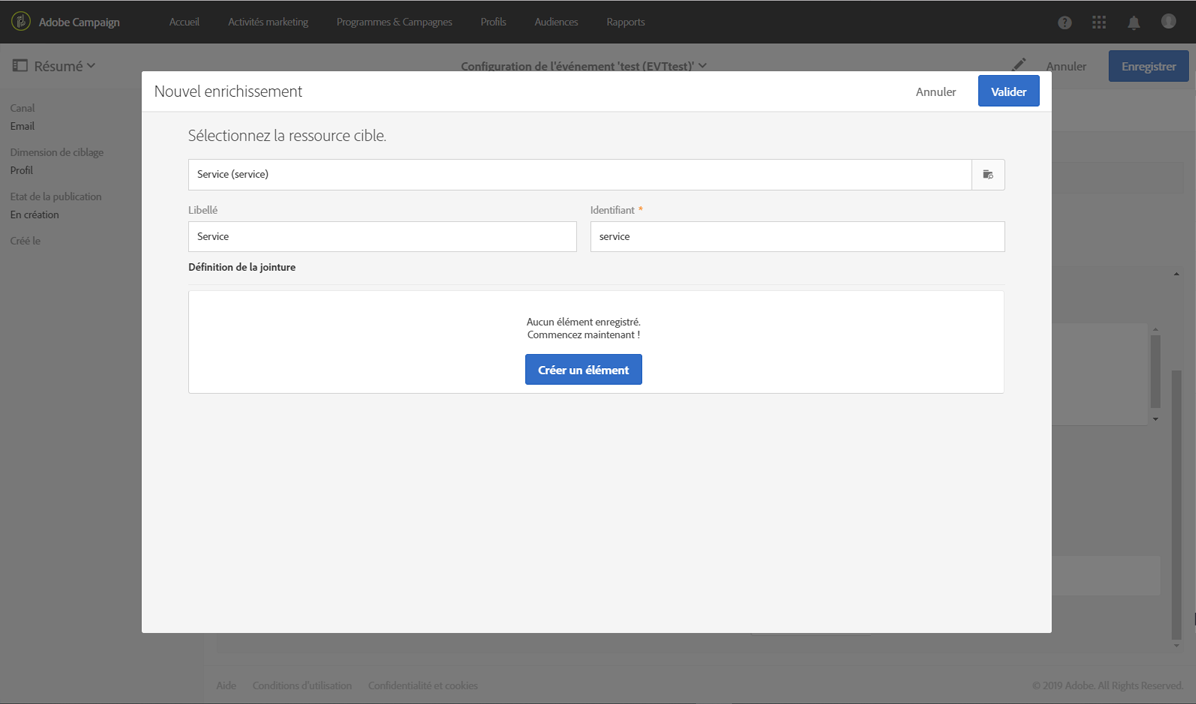Screen dimensions: 1196x704
Task: Open the Profils menu
Action: [x=494, y=22]
